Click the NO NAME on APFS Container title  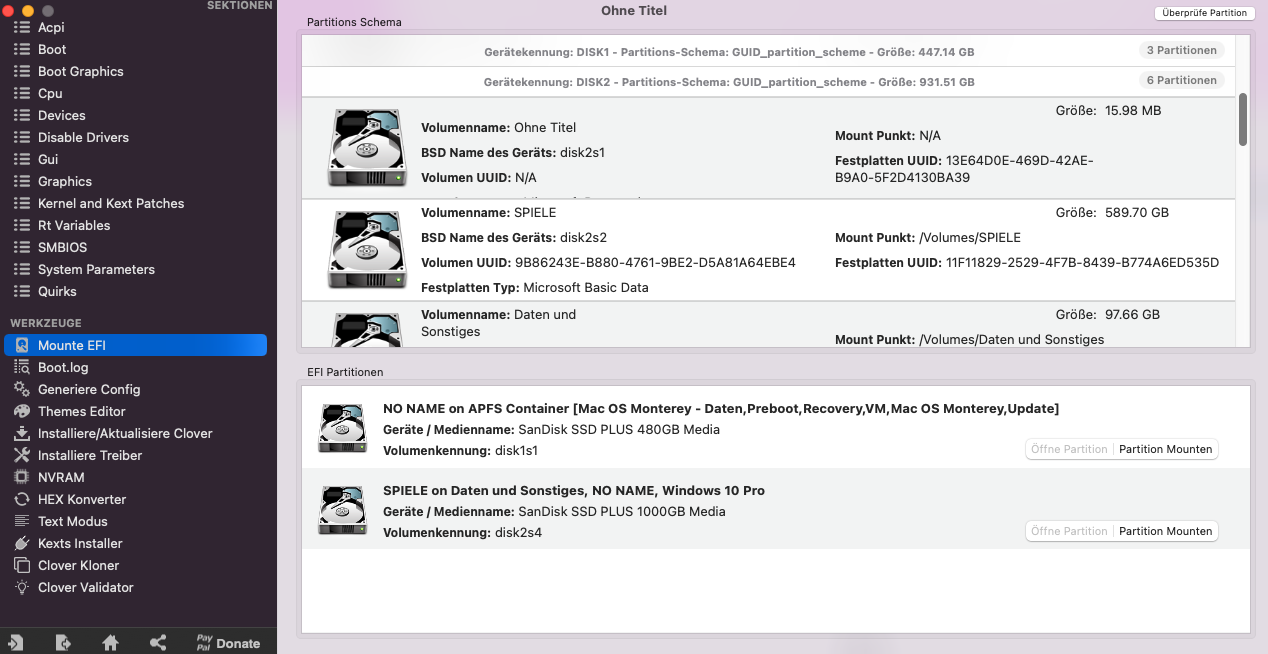click(721, 409)
